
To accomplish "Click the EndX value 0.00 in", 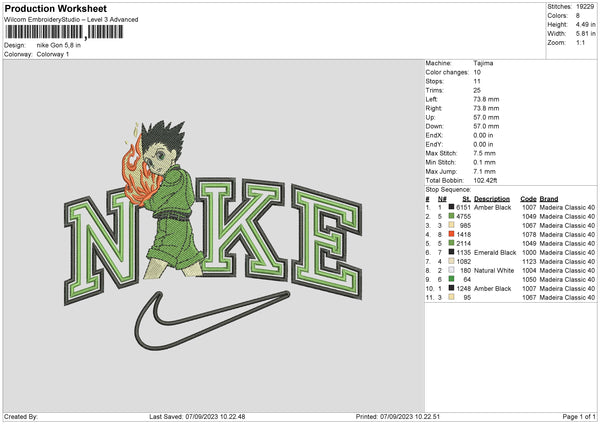I will [483, 135].
